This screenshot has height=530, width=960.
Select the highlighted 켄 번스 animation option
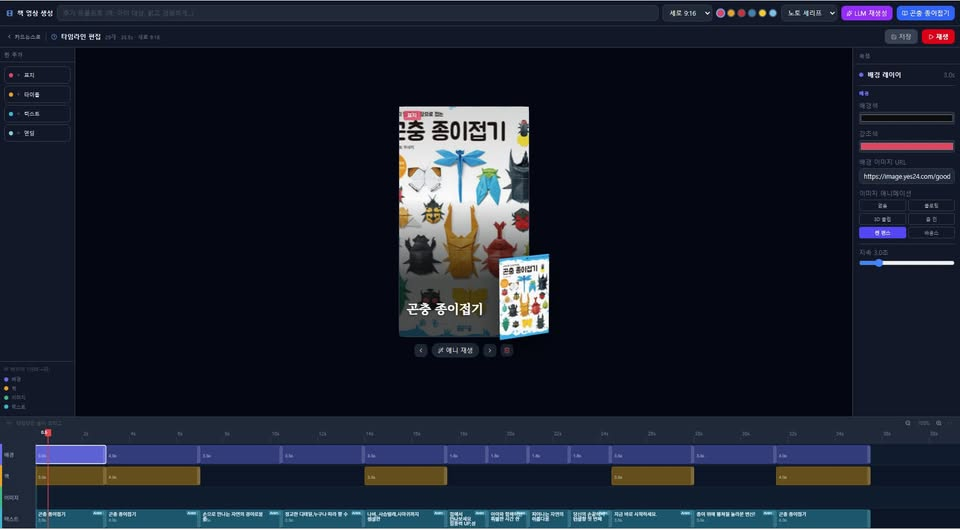[x=882, y=233]
